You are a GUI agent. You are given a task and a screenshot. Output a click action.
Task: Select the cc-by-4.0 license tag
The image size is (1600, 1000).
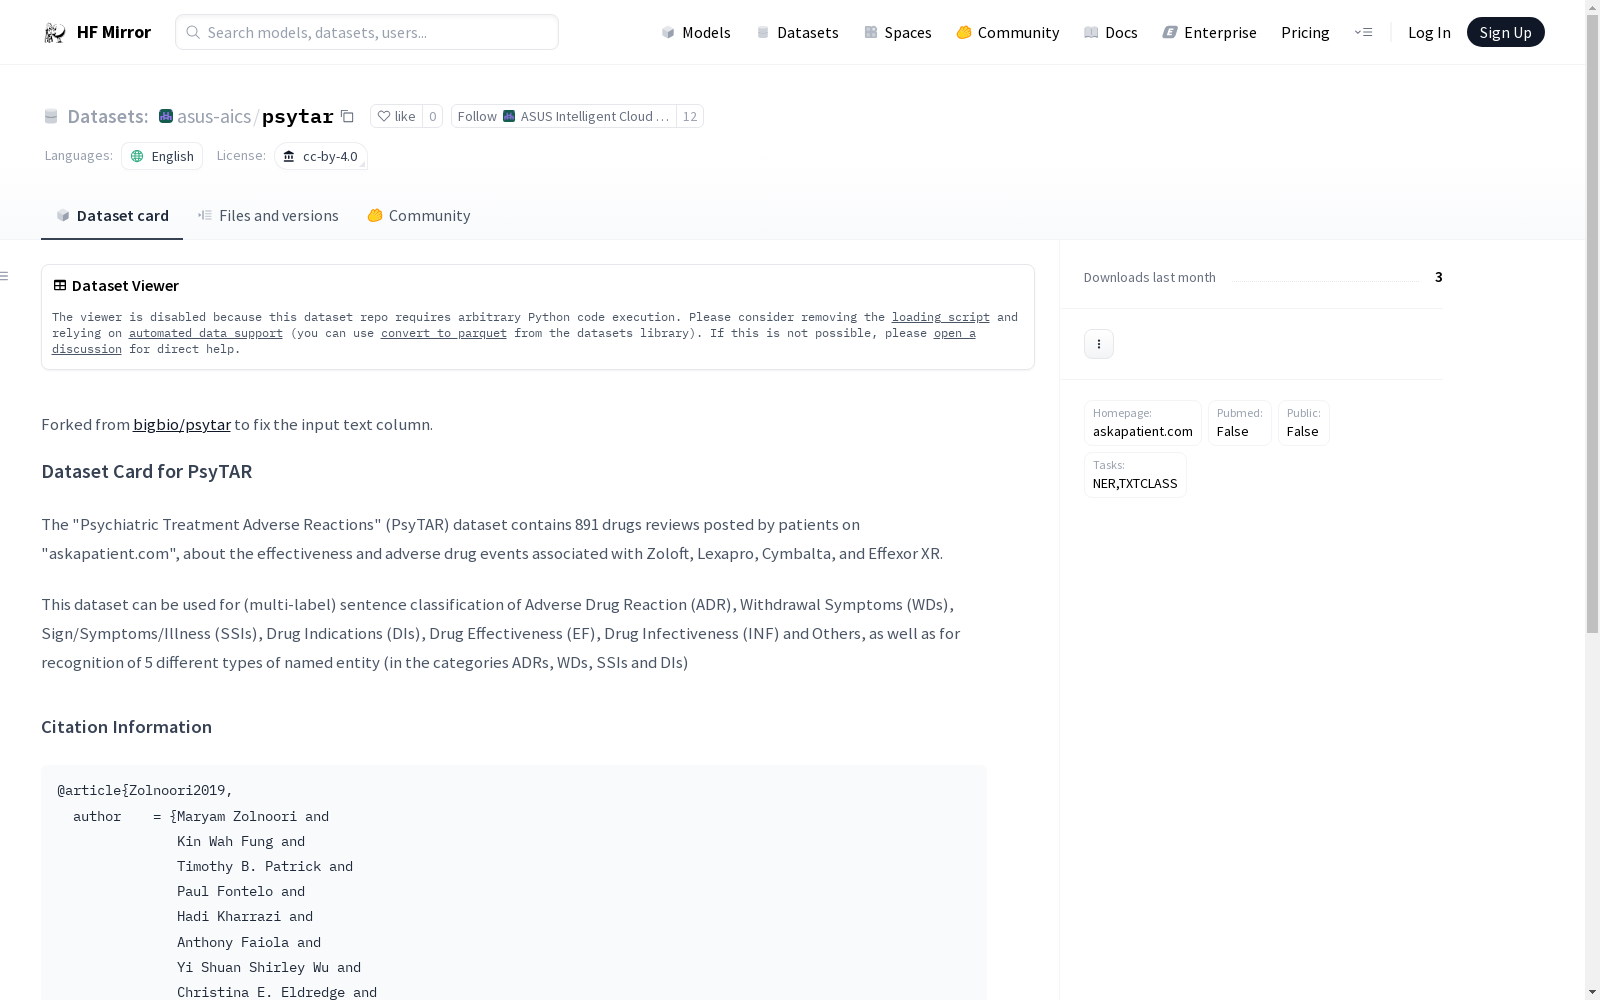click(321, 156)
